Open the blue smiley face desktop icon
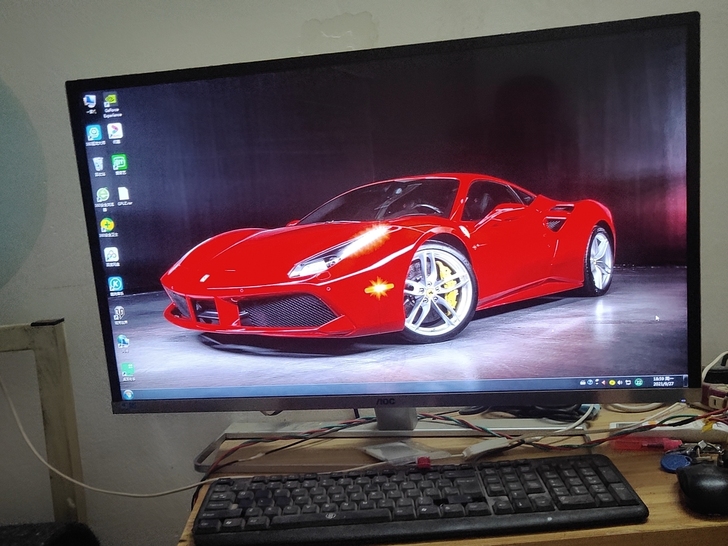The image size is (728, 546). coord(94,132)
